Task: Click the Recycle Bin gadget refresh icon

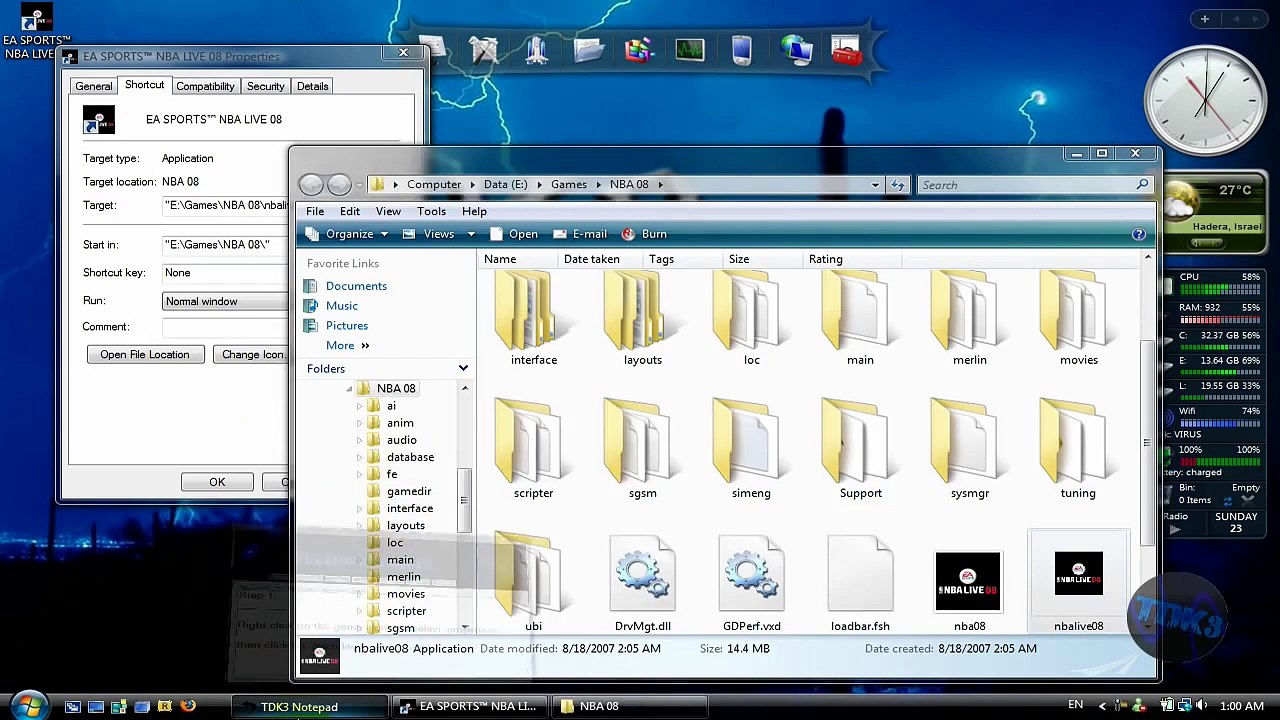Action: [x=1229, y=500]
